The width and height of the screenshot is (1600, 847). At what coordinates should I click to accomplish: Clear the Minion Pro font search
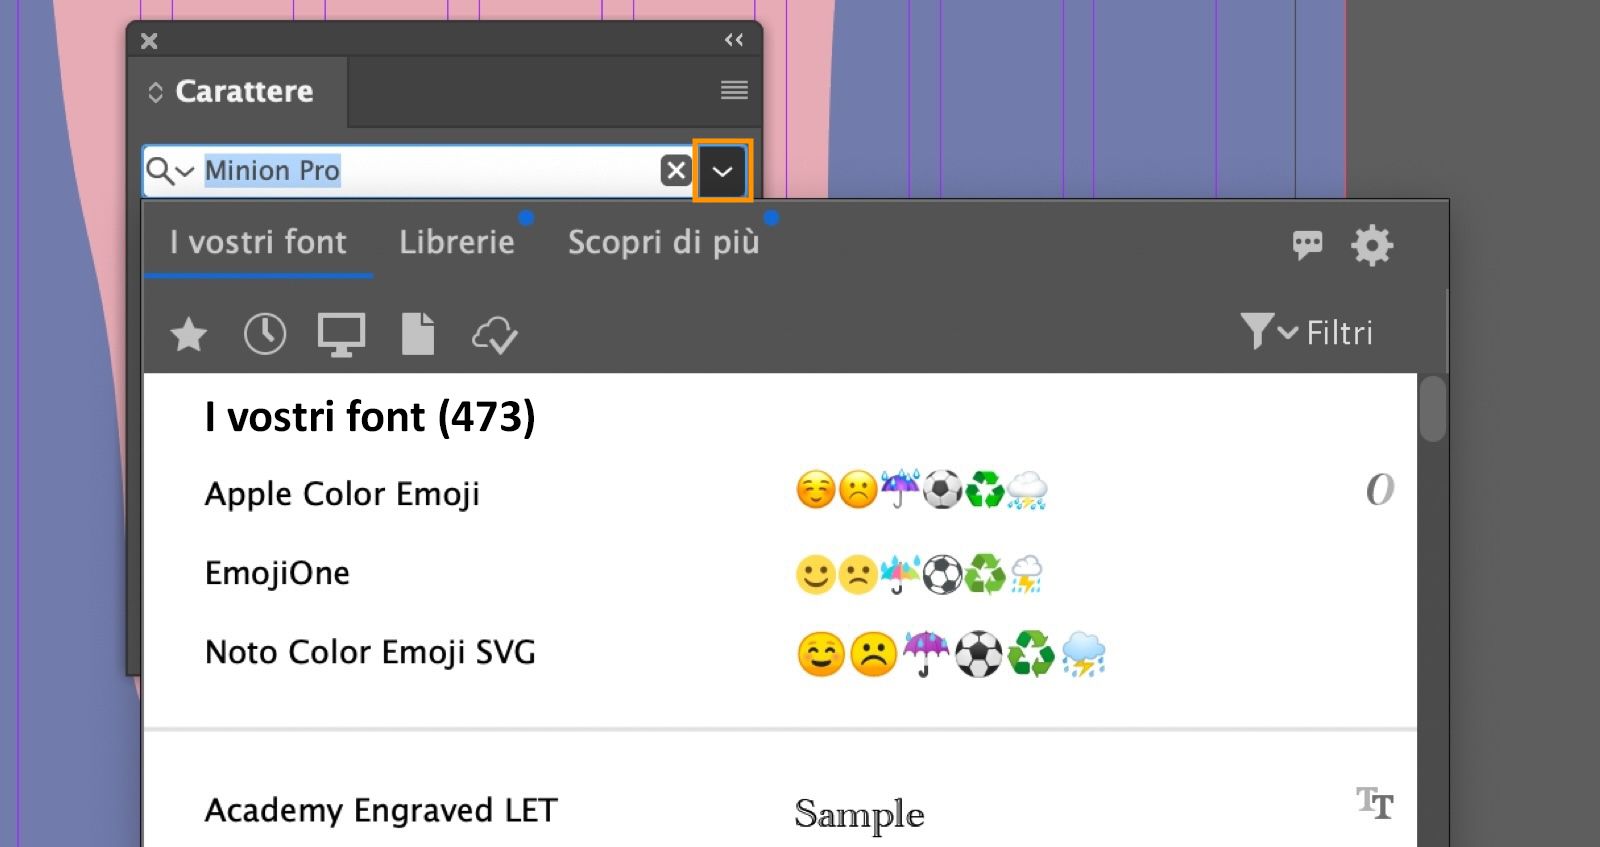pyautogui.click(x=676, y=171)
